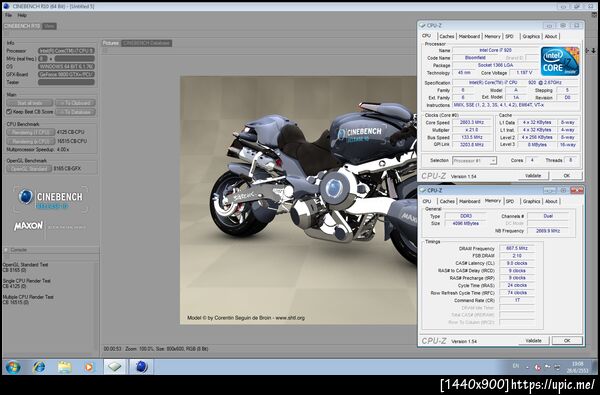Open CPU tab in lower CPU-Z window
The height and width of the screenshot is (395, 600).
click(x=427, y=201)
